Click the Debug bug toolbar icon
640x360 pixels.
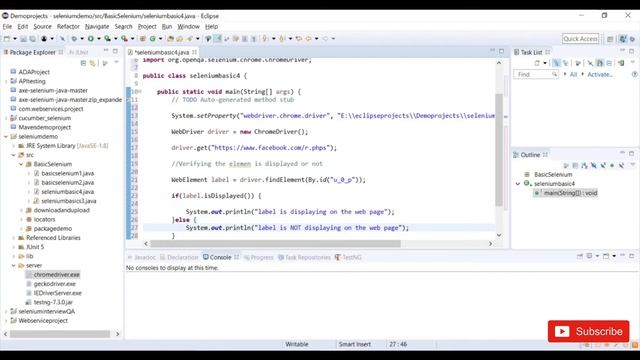point(74,39)
